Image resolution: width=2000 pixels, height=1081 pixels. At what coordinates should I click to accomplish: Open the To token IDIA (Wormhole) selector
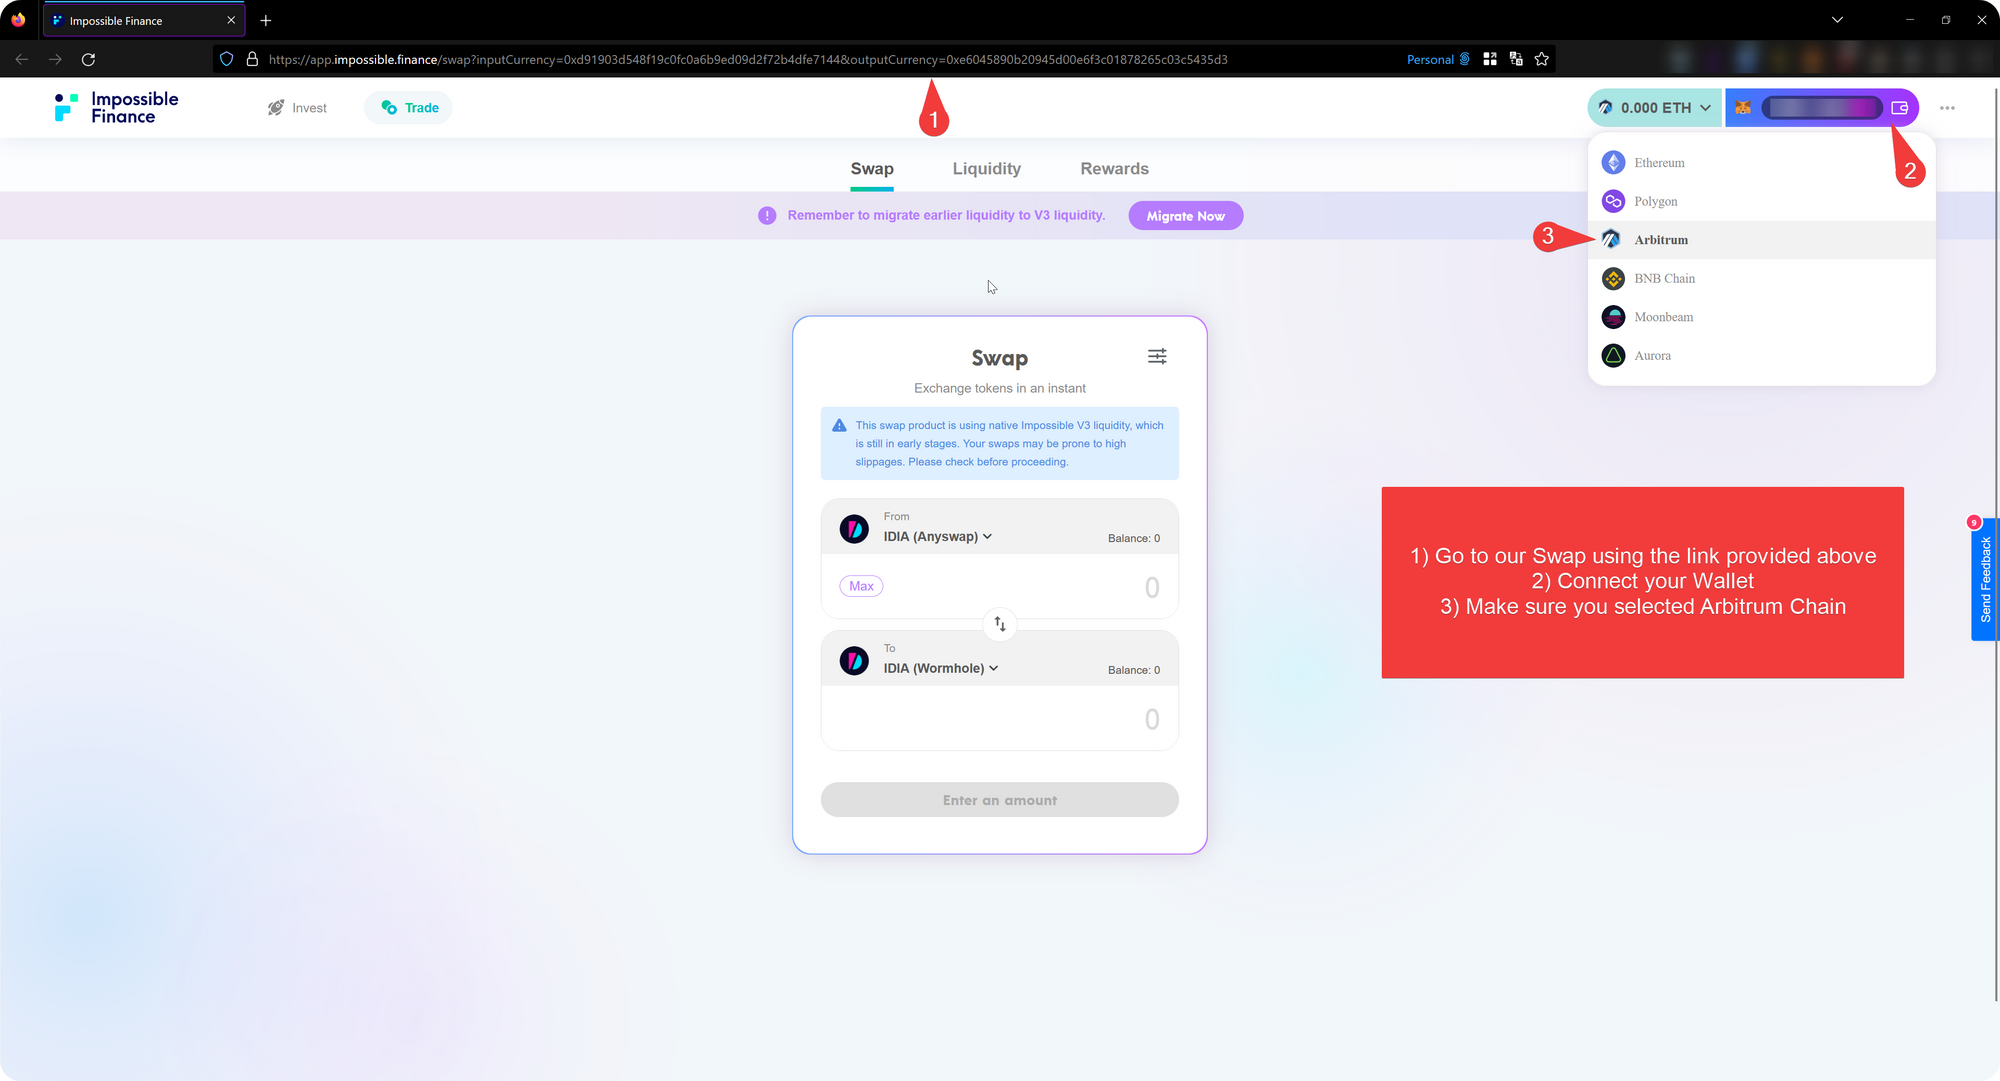pyautogui.click(x=941, y=669)
